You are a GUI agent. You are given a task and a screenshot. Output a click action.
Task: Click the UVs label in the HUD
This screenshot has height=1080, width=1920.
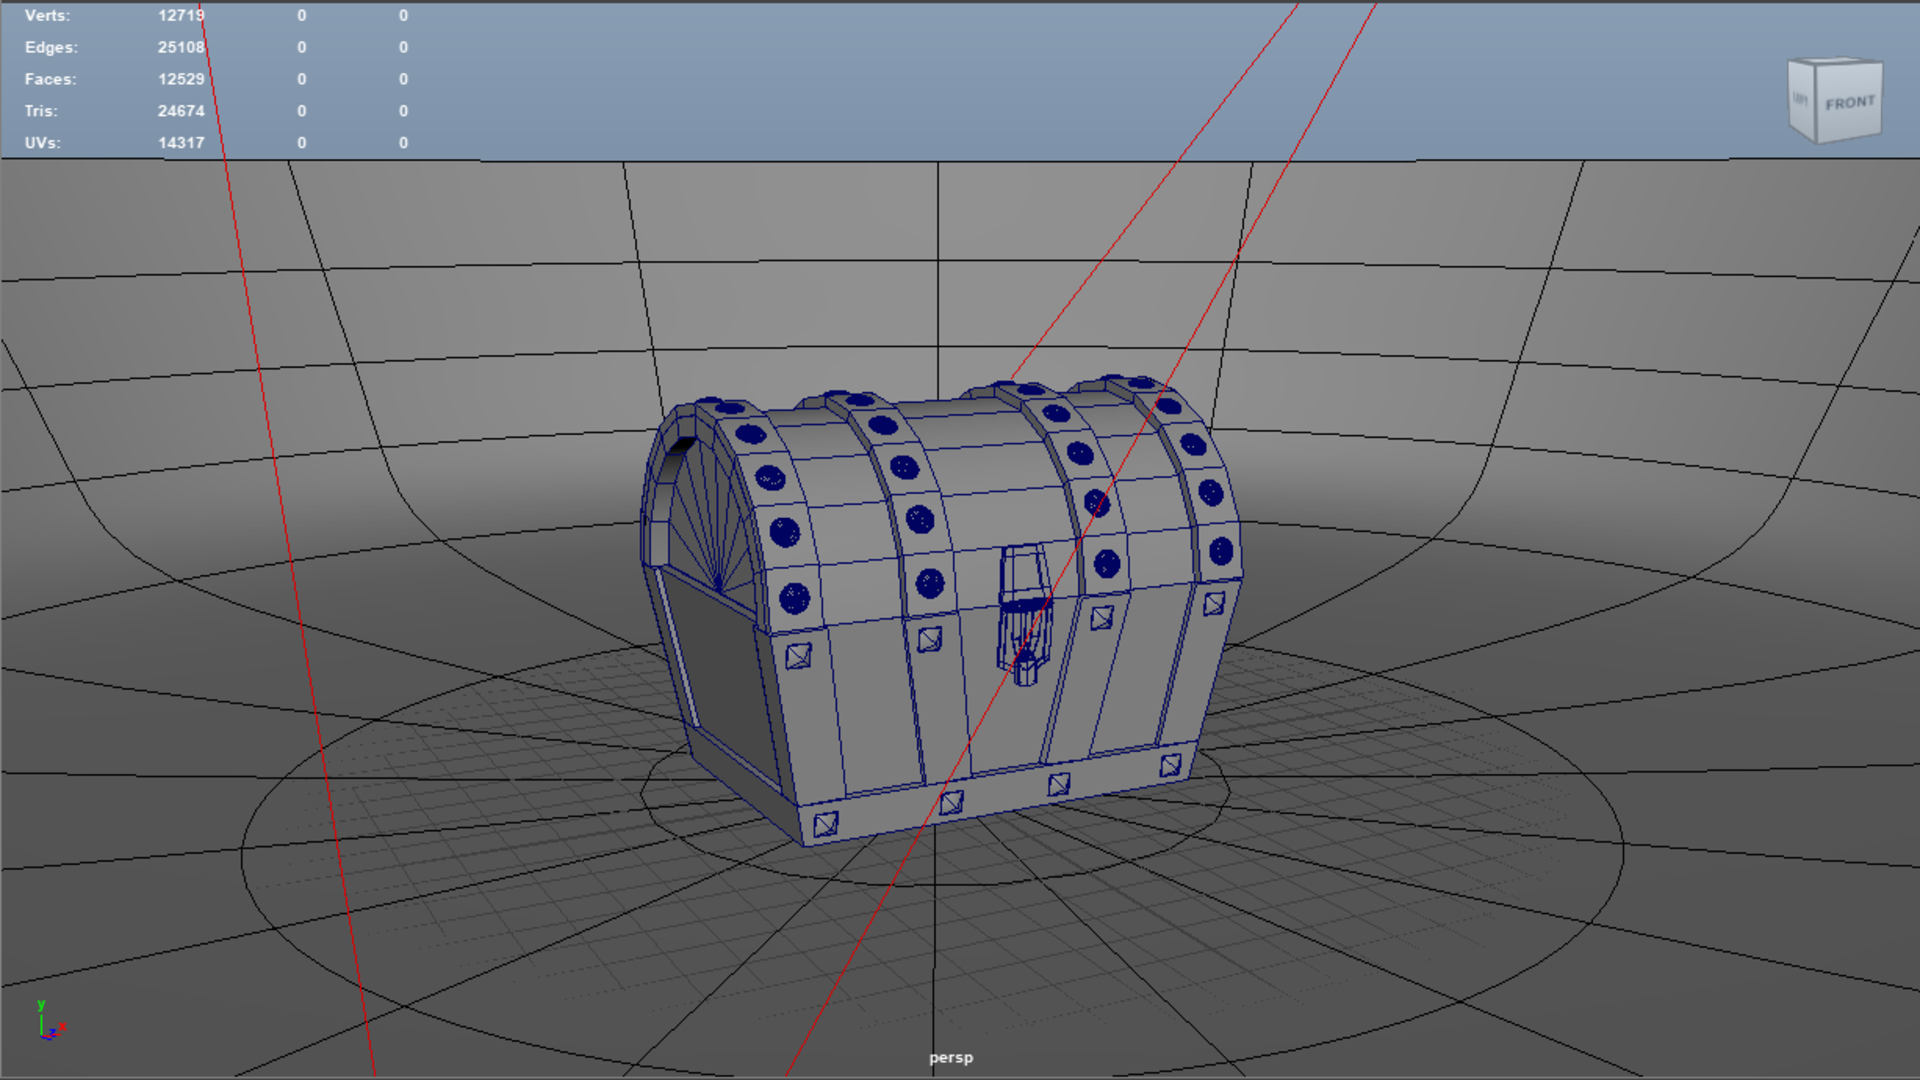tap(43, 143)
